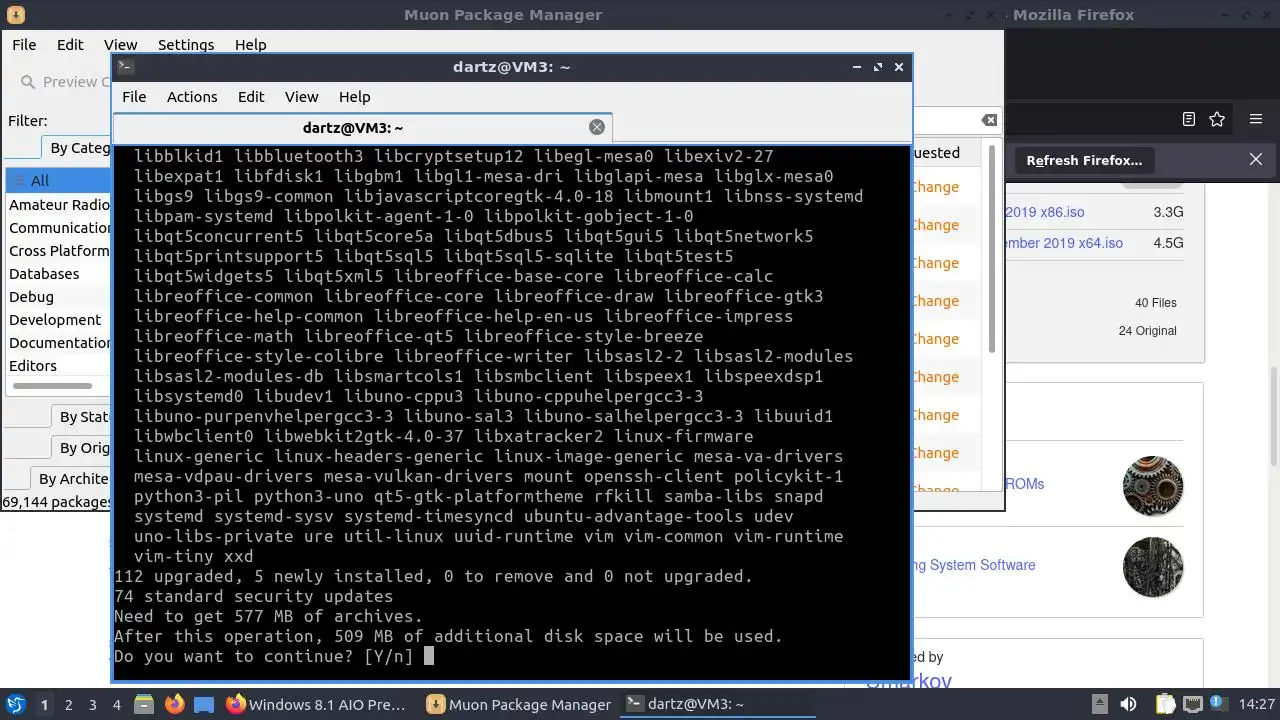Click the terminal prompt after [Y/n]
Screen dimensions: 1280x720
[x=429, y=656]
